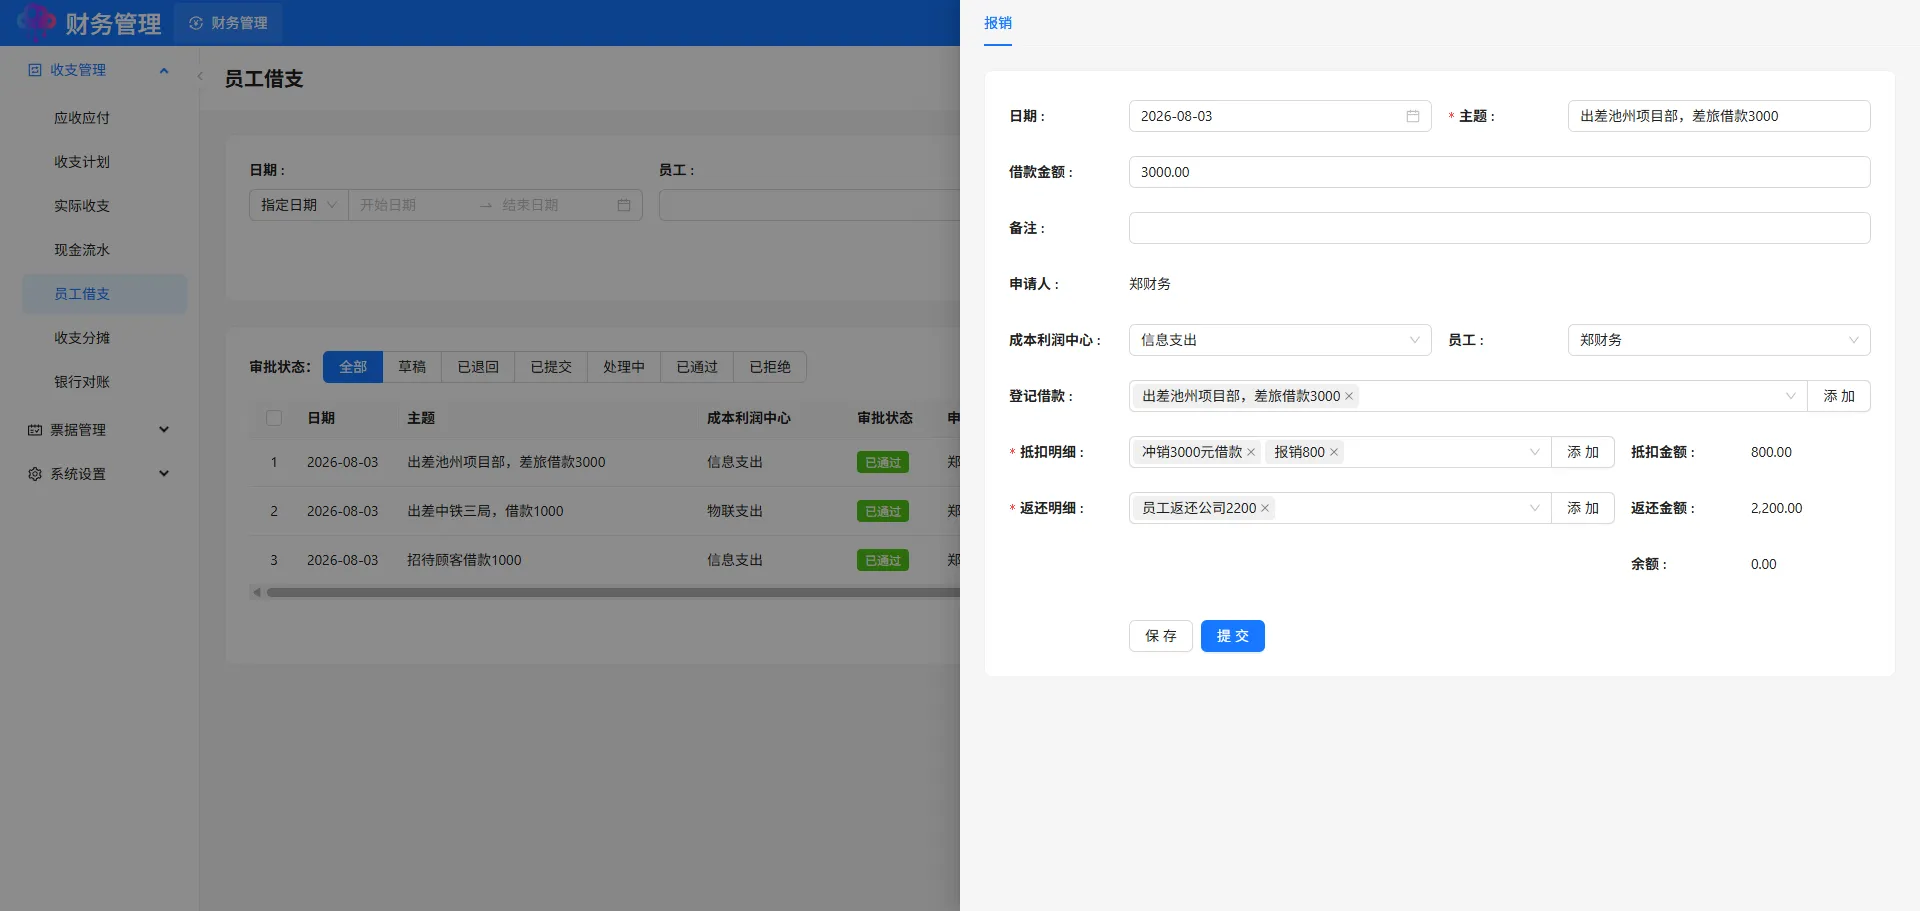Click the 财务管理 header tab

point(228,23)
